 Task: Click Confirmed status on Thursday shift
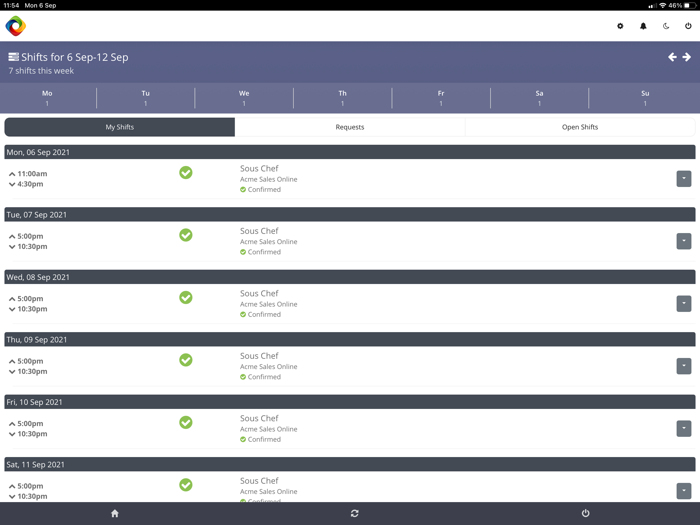[x=260, y=377]
